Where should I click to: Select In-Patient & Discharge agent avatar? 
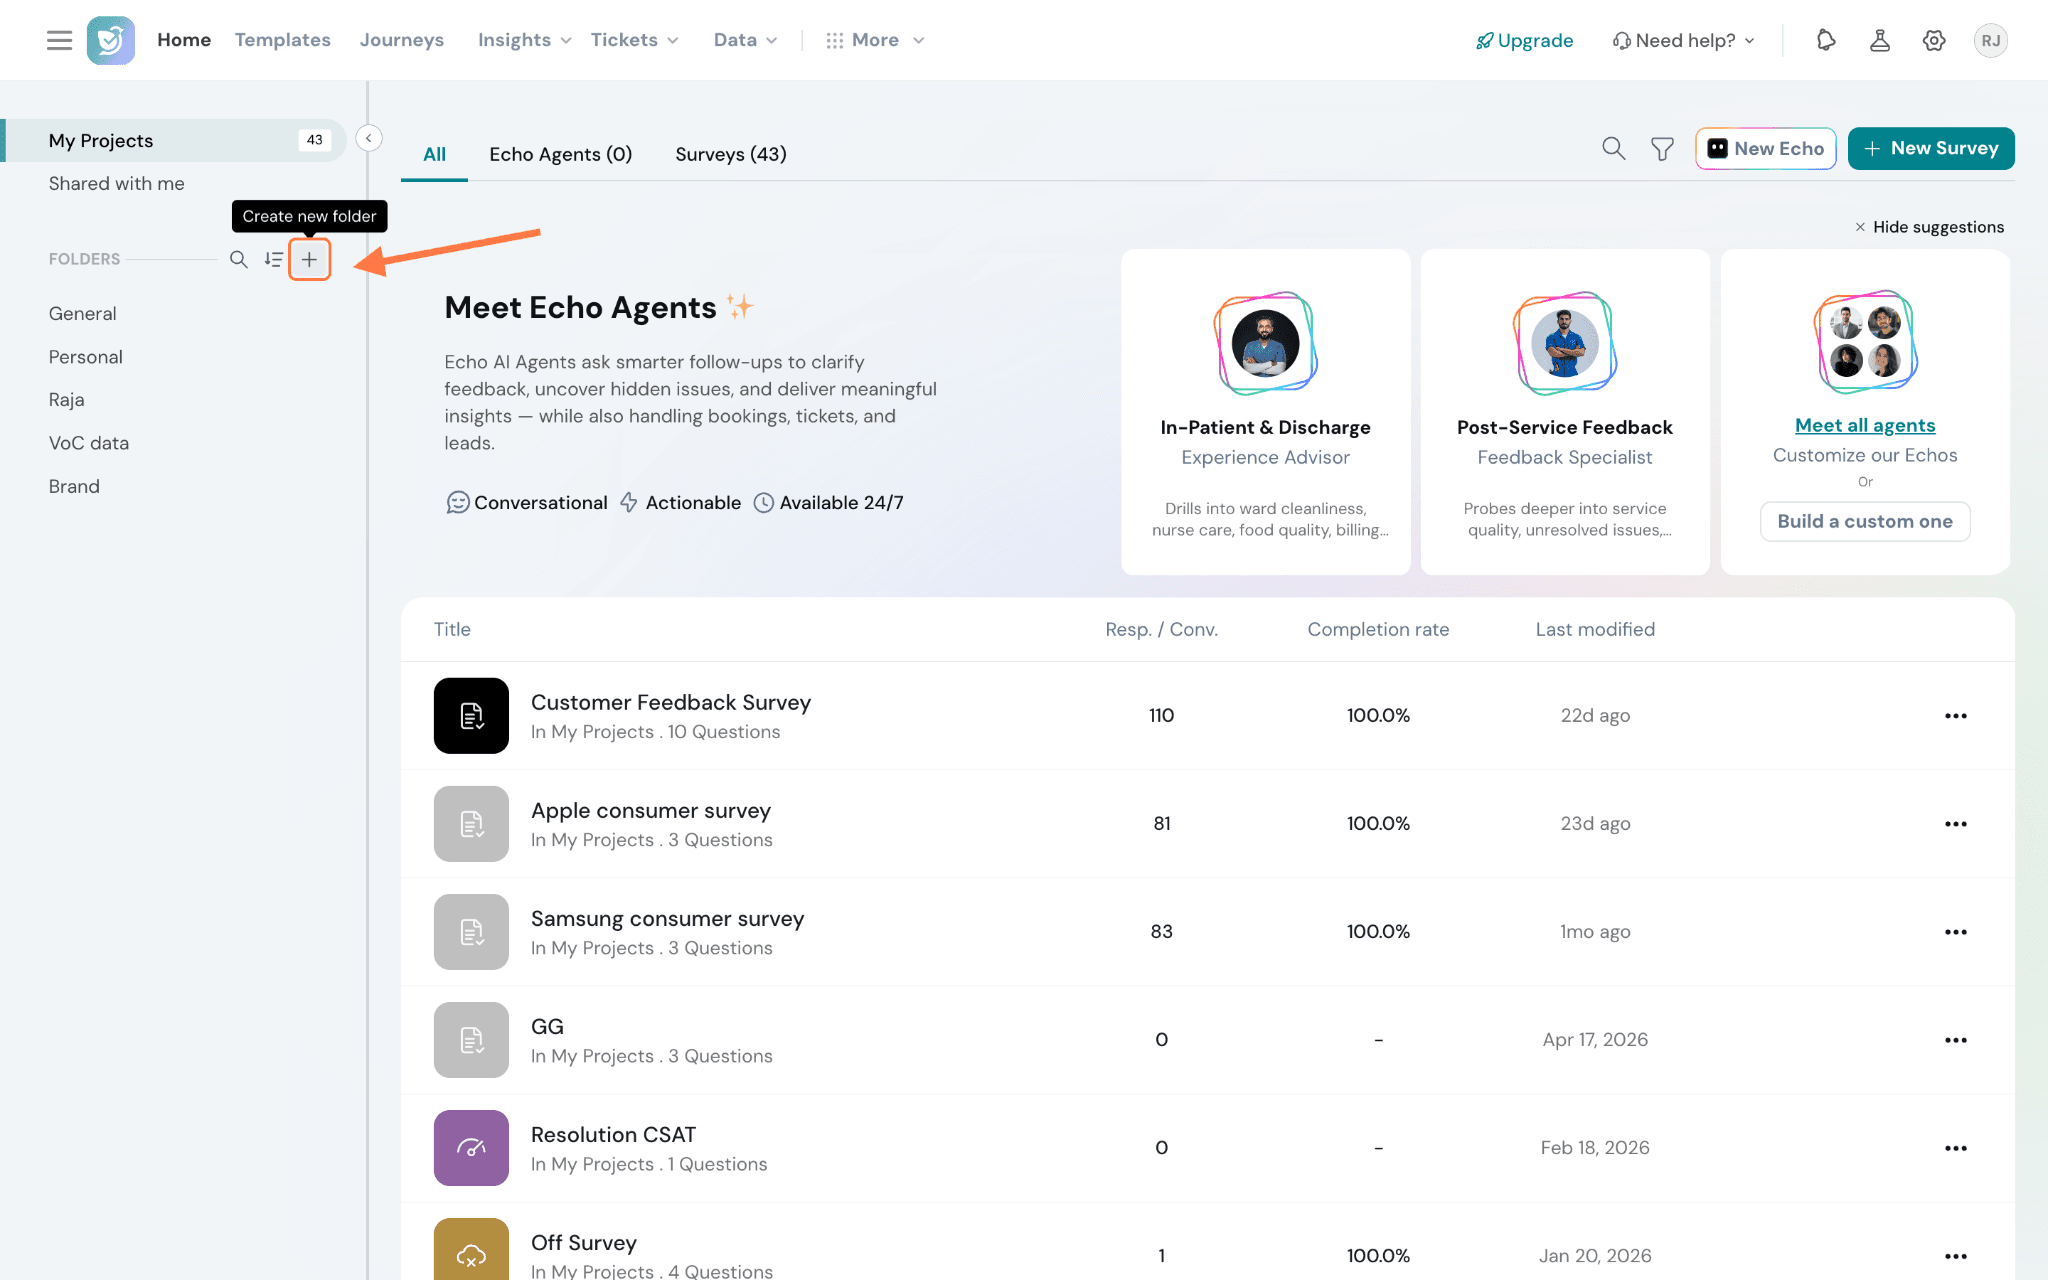pos(1265,343)
